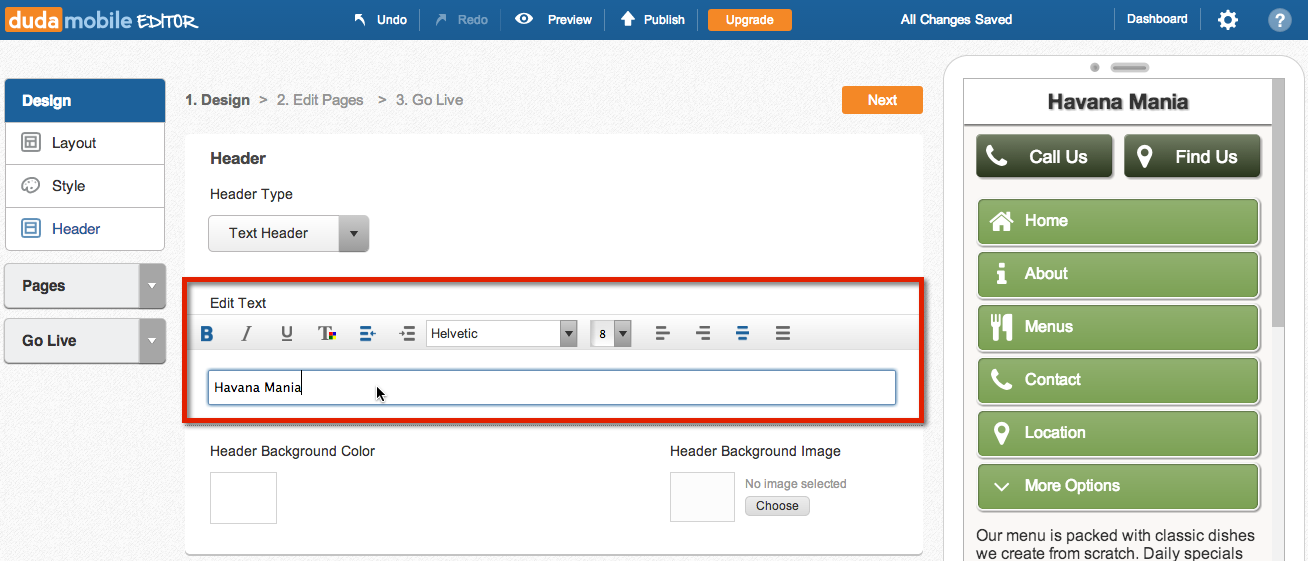Click the orange Next button
This screenshot has height=561, width=1308.
(882, 100)
